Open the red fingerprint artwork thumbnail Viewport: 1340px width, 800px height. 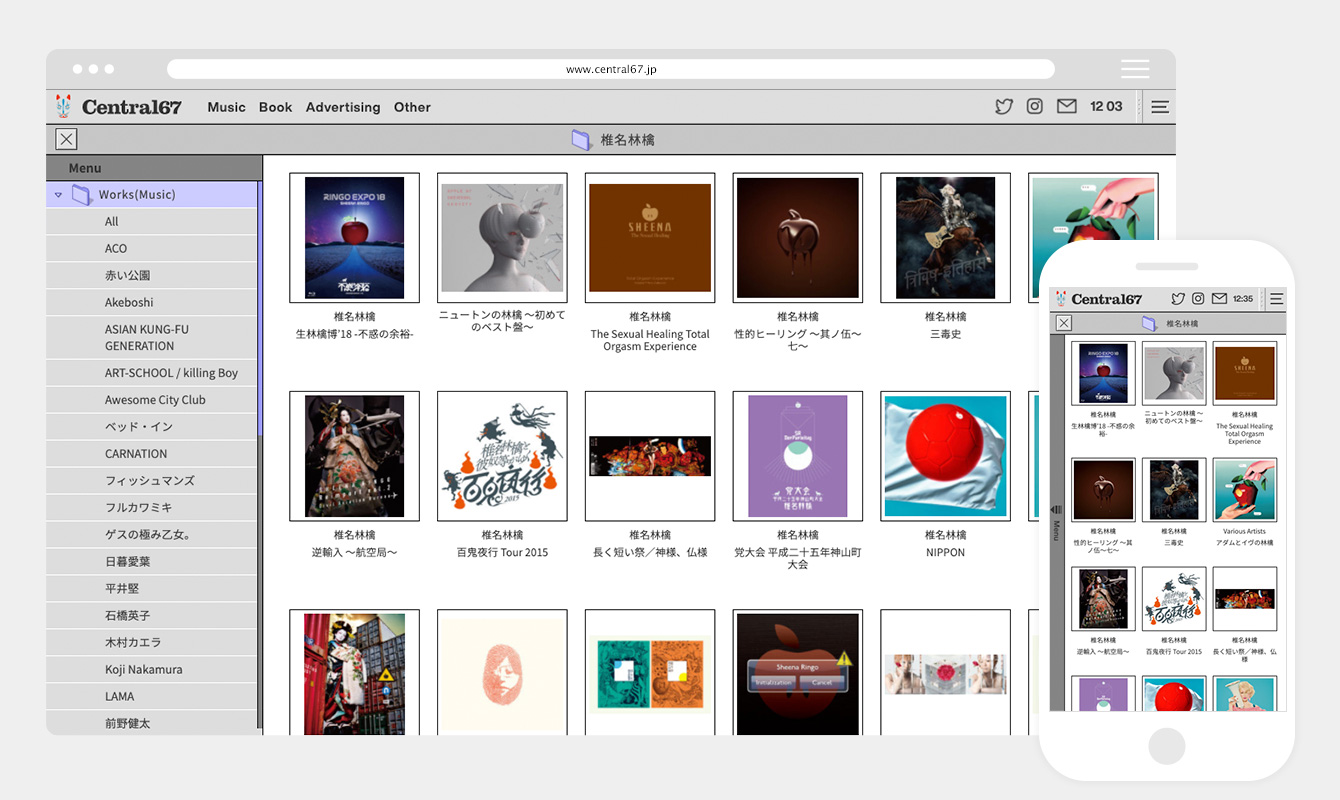pyautogui.click(x=502, y=672)
